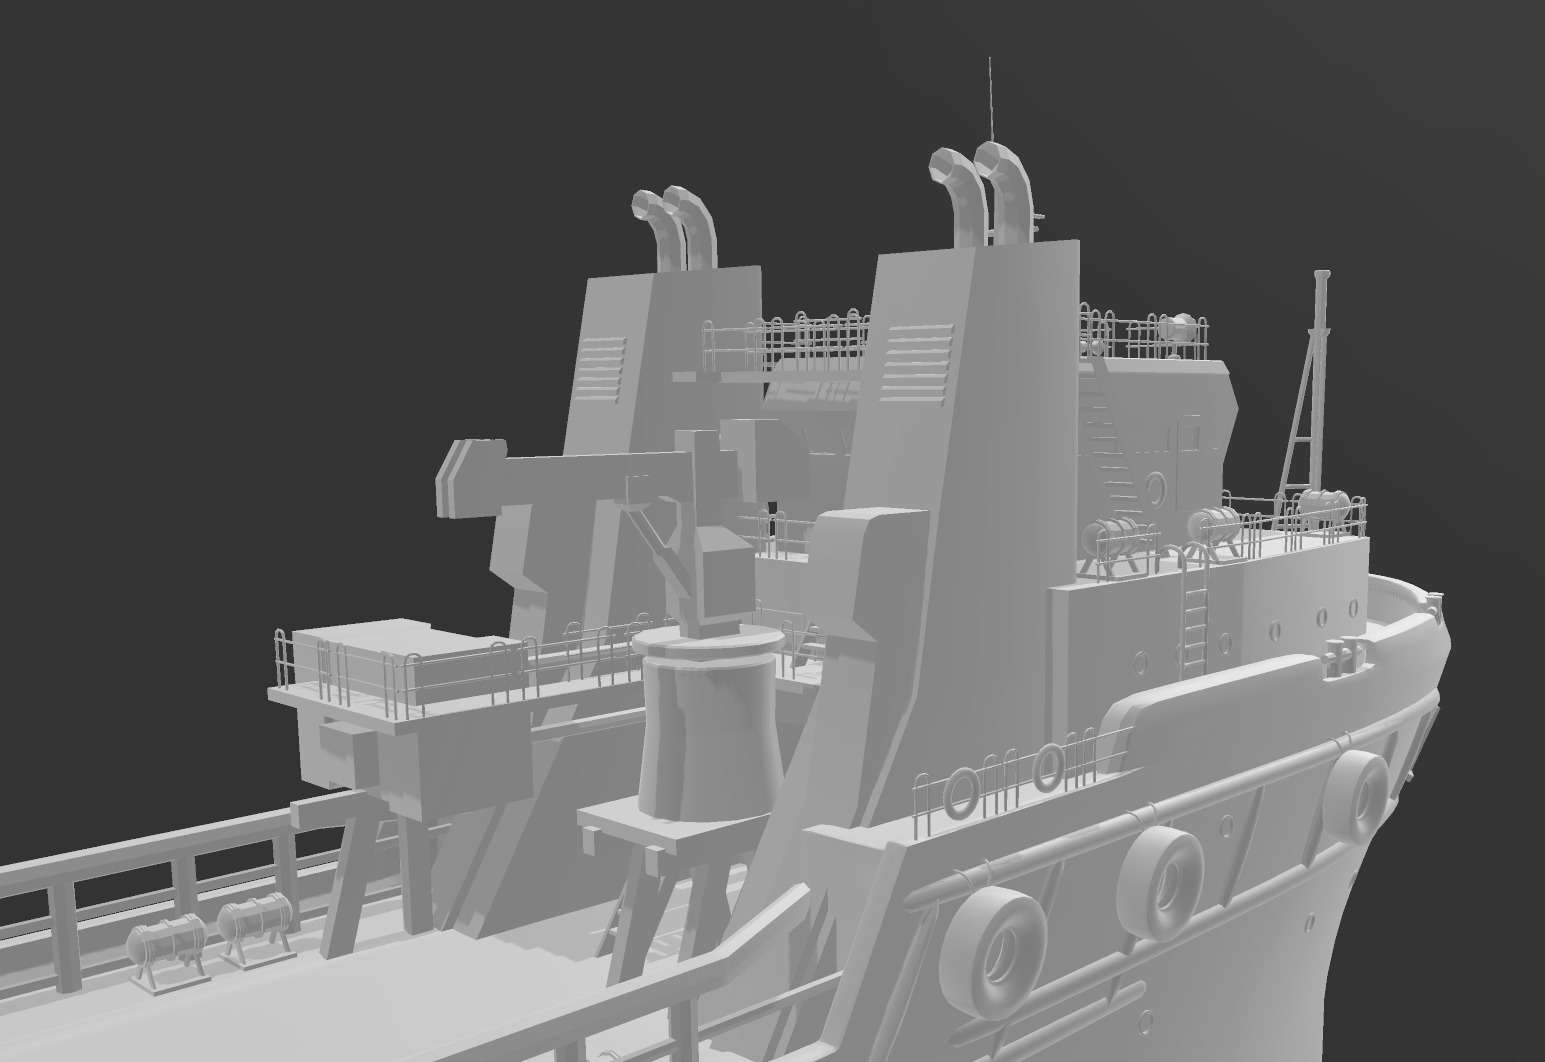Select the round porthole on the bridge wall
This screenshot has height=1062, width=1545.
pos(1155,488)
